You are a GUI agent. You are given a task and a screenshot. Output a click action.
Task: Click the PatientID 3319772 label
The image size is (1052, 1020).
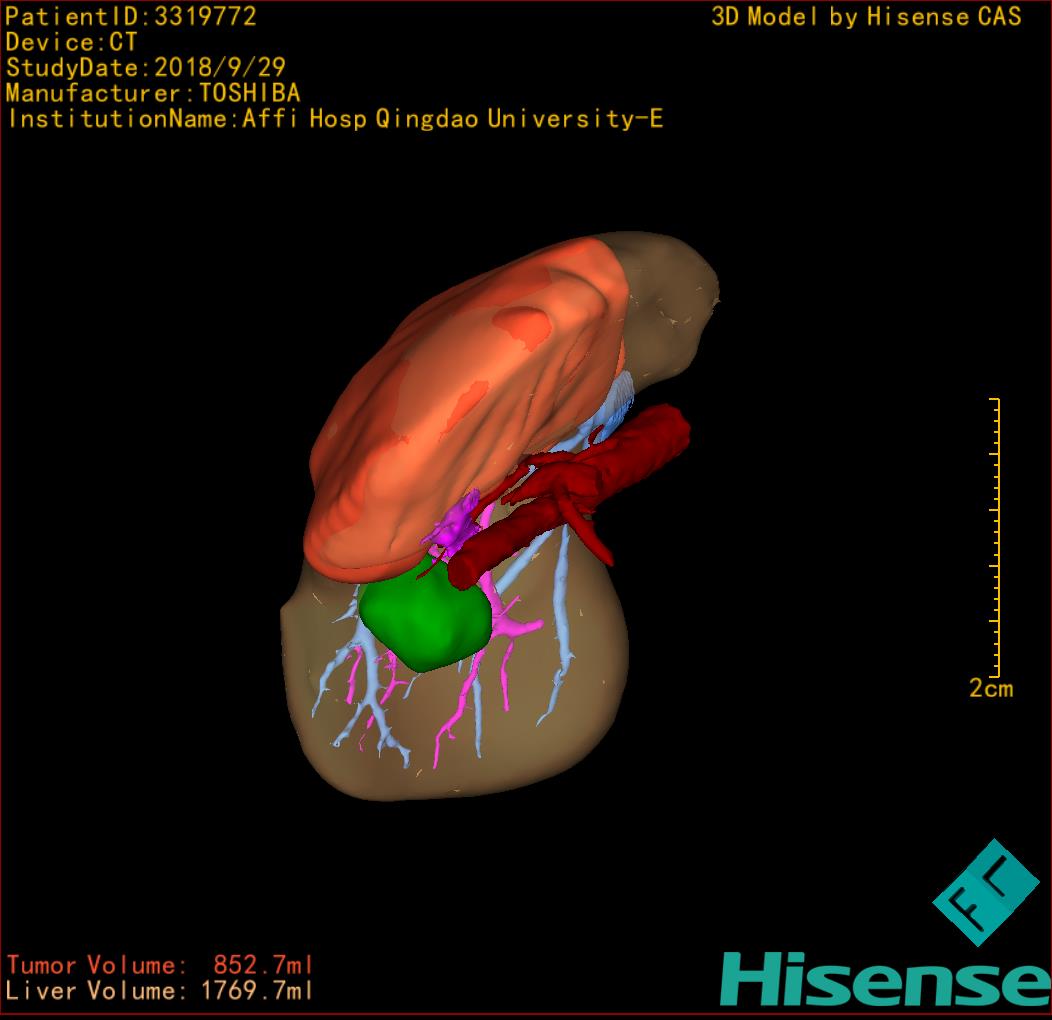tap(131, 16)
